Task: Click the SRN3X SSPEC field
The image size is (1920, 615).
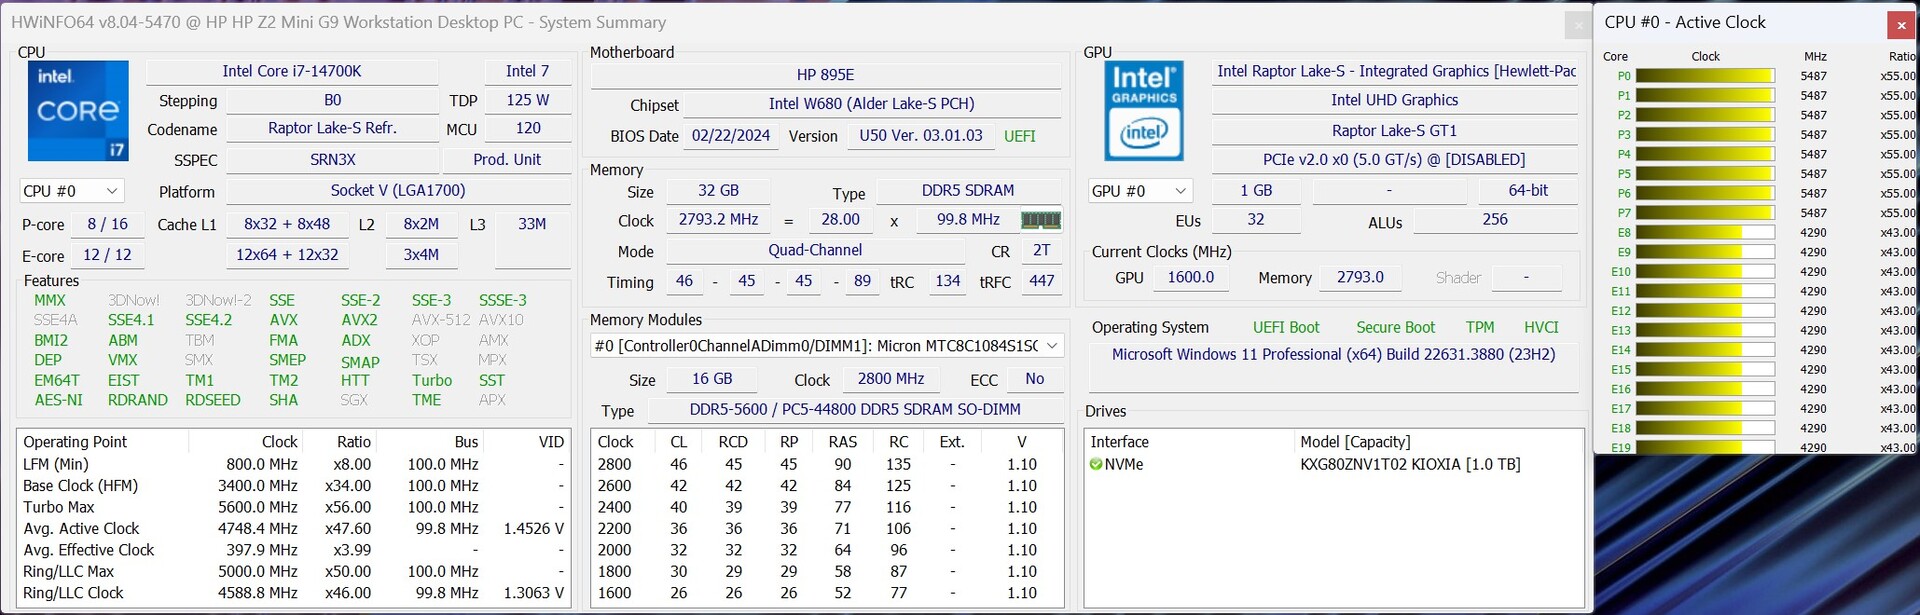Action: [332, 160]
